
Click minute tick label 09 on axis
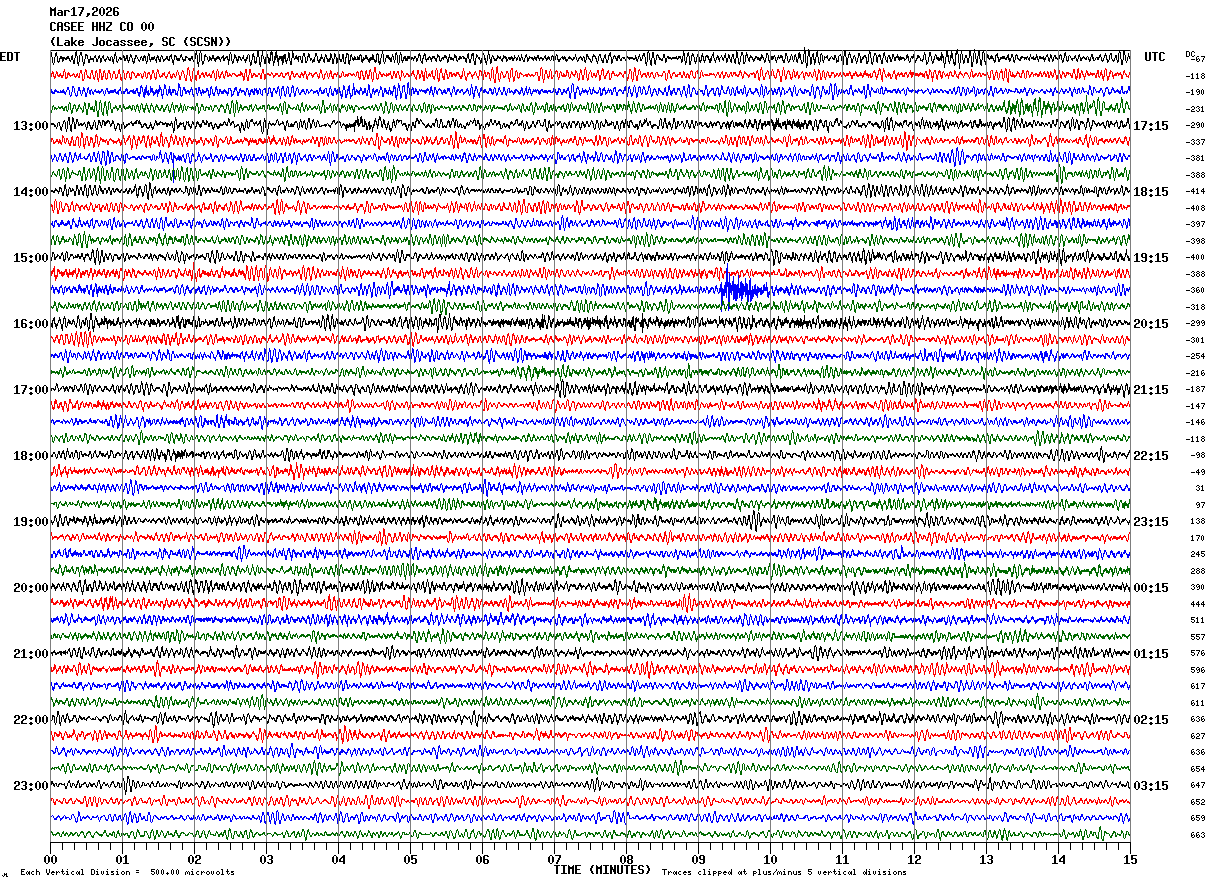[698, 859]
